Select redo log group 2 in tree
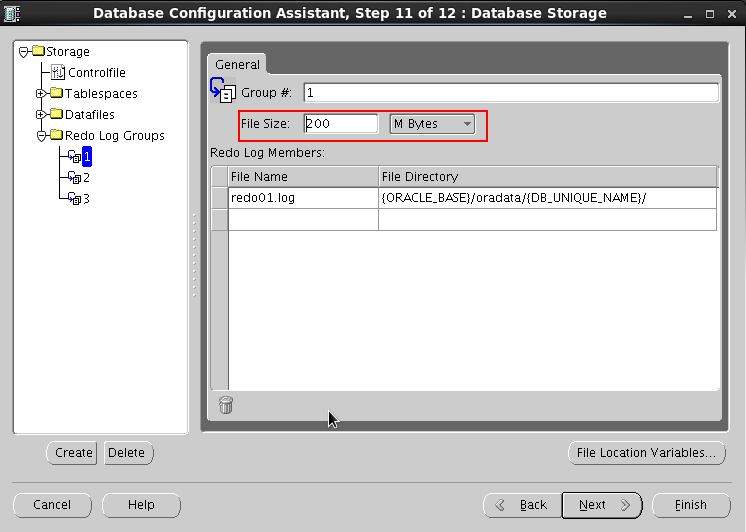The width and height of the screenshot is (746, 532). coord(86,178)
